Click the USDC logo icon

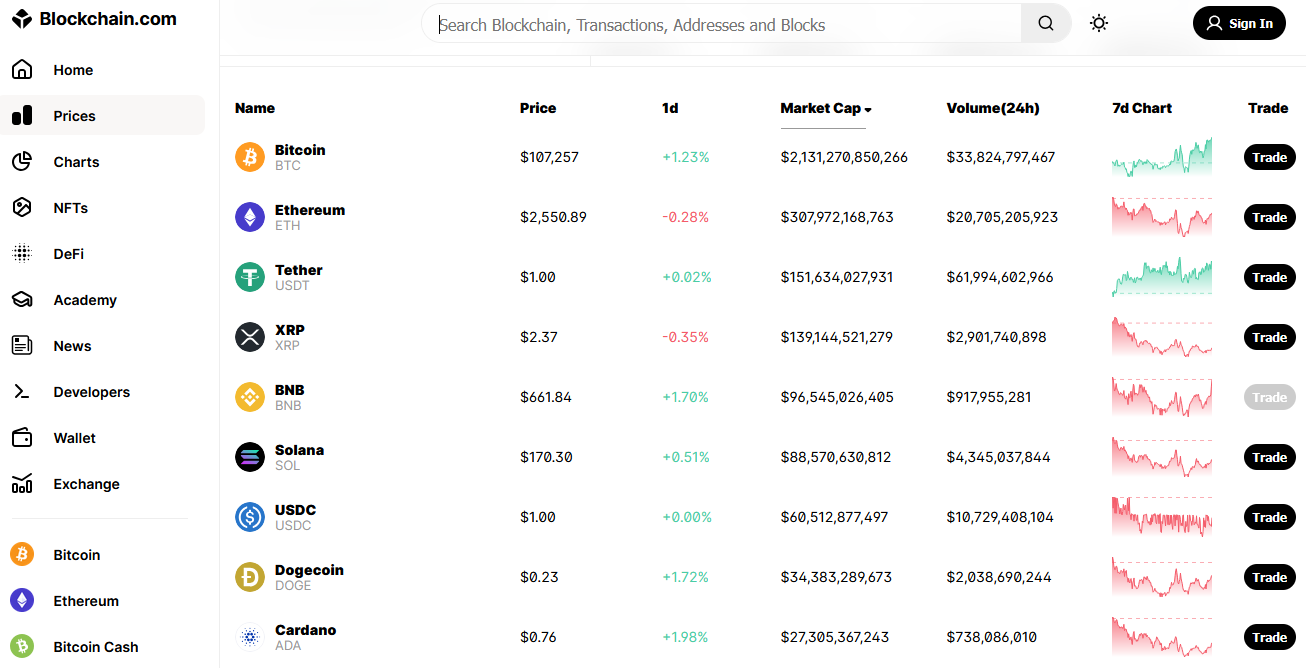pyautogui.click(x=250, y=517)
